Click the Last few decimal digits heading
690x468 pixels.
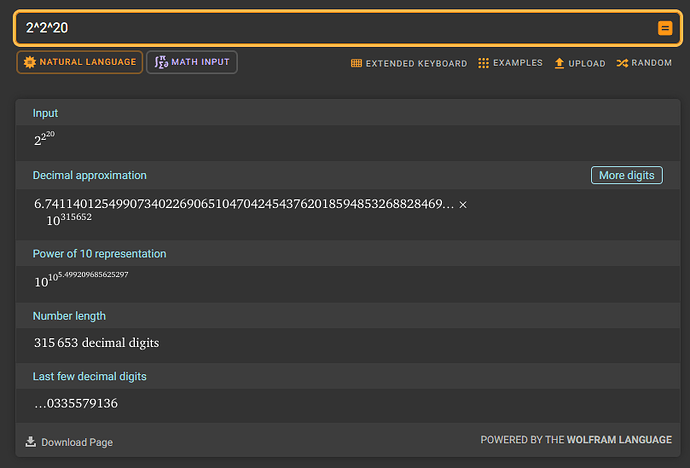89,377
